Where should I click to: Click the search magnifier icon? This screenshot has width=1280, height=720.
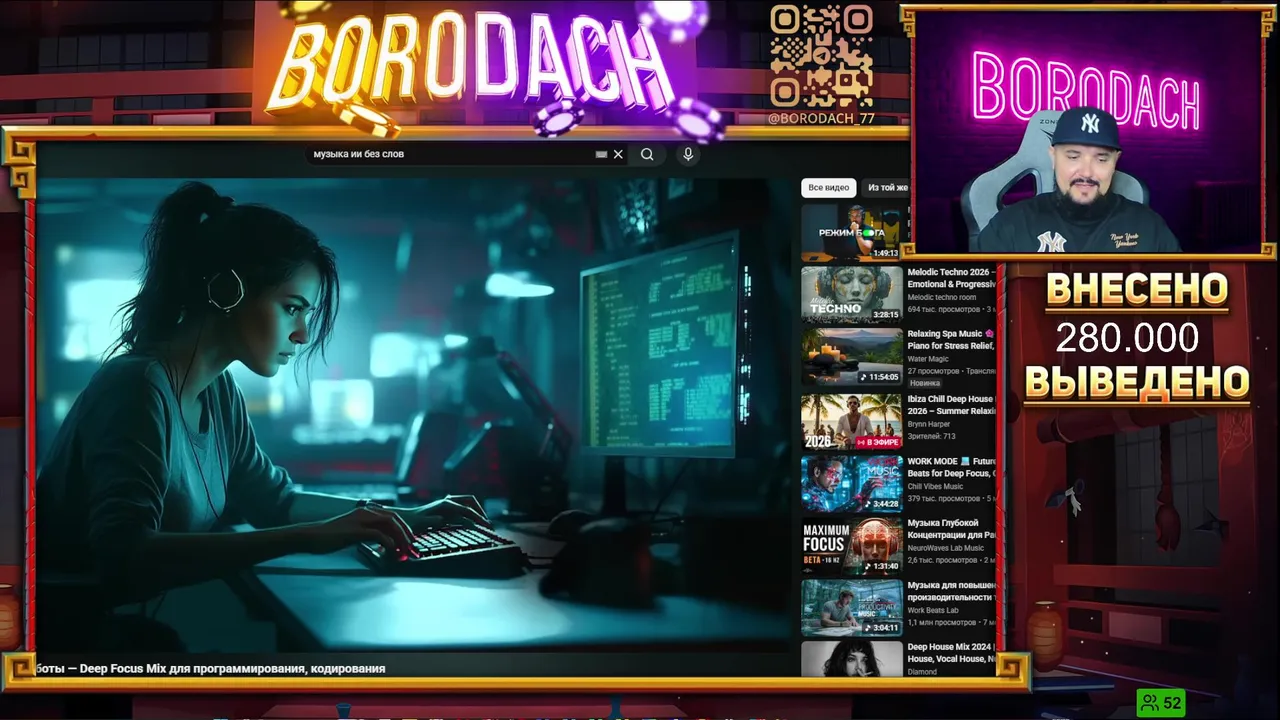click(647, 154)
